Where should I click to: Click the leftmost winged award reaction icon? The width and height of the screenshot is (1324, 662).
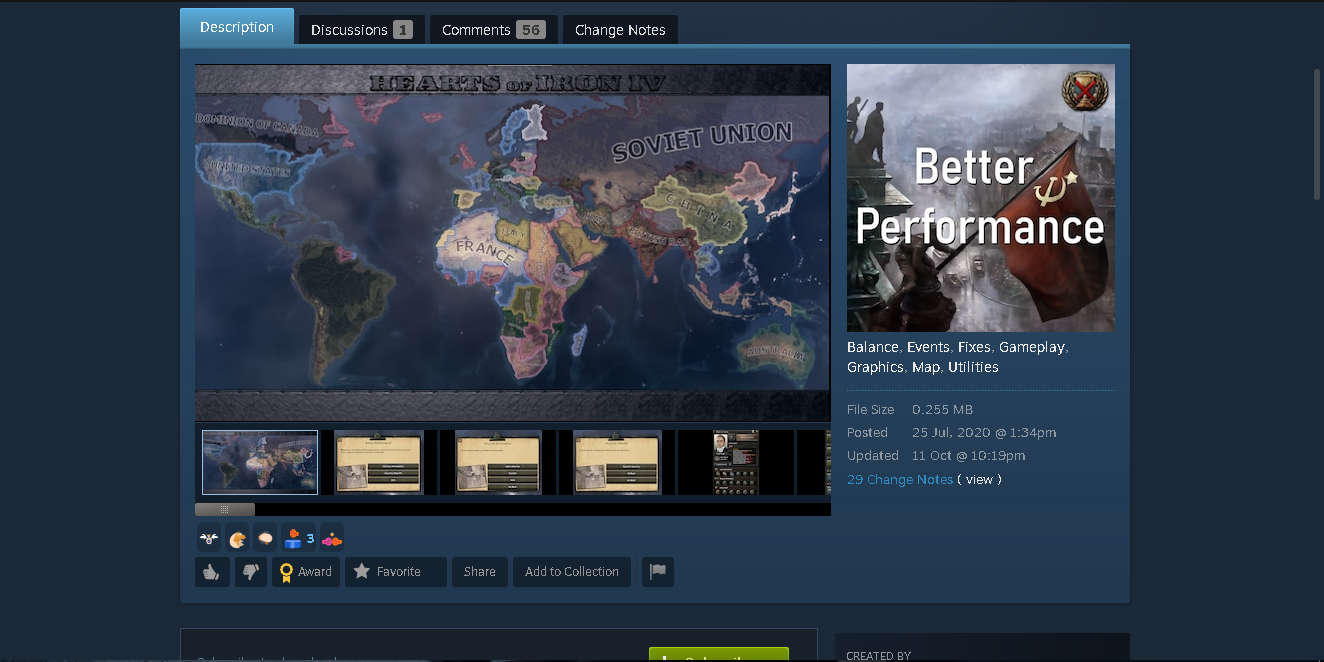coord(208,537)
